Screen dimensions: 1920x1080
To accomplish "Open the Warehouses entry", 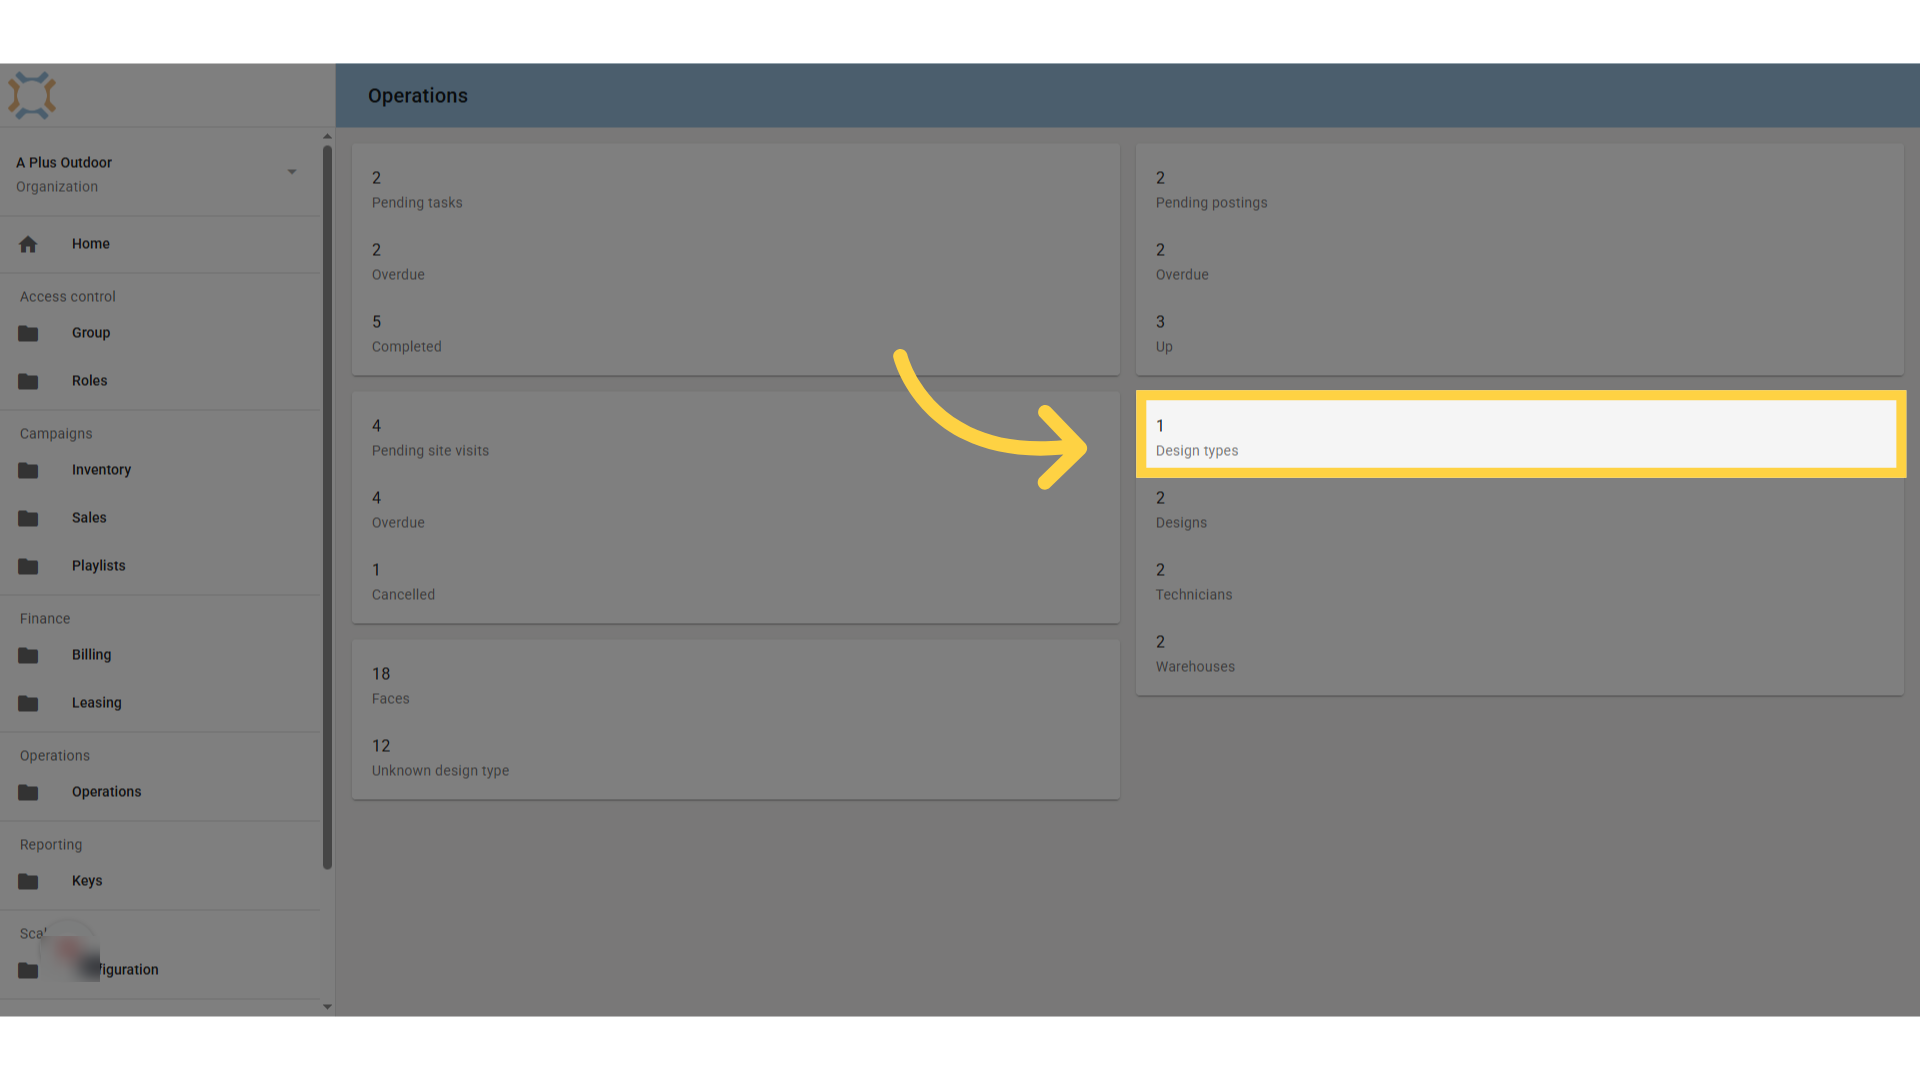I will pos(1520,654).
